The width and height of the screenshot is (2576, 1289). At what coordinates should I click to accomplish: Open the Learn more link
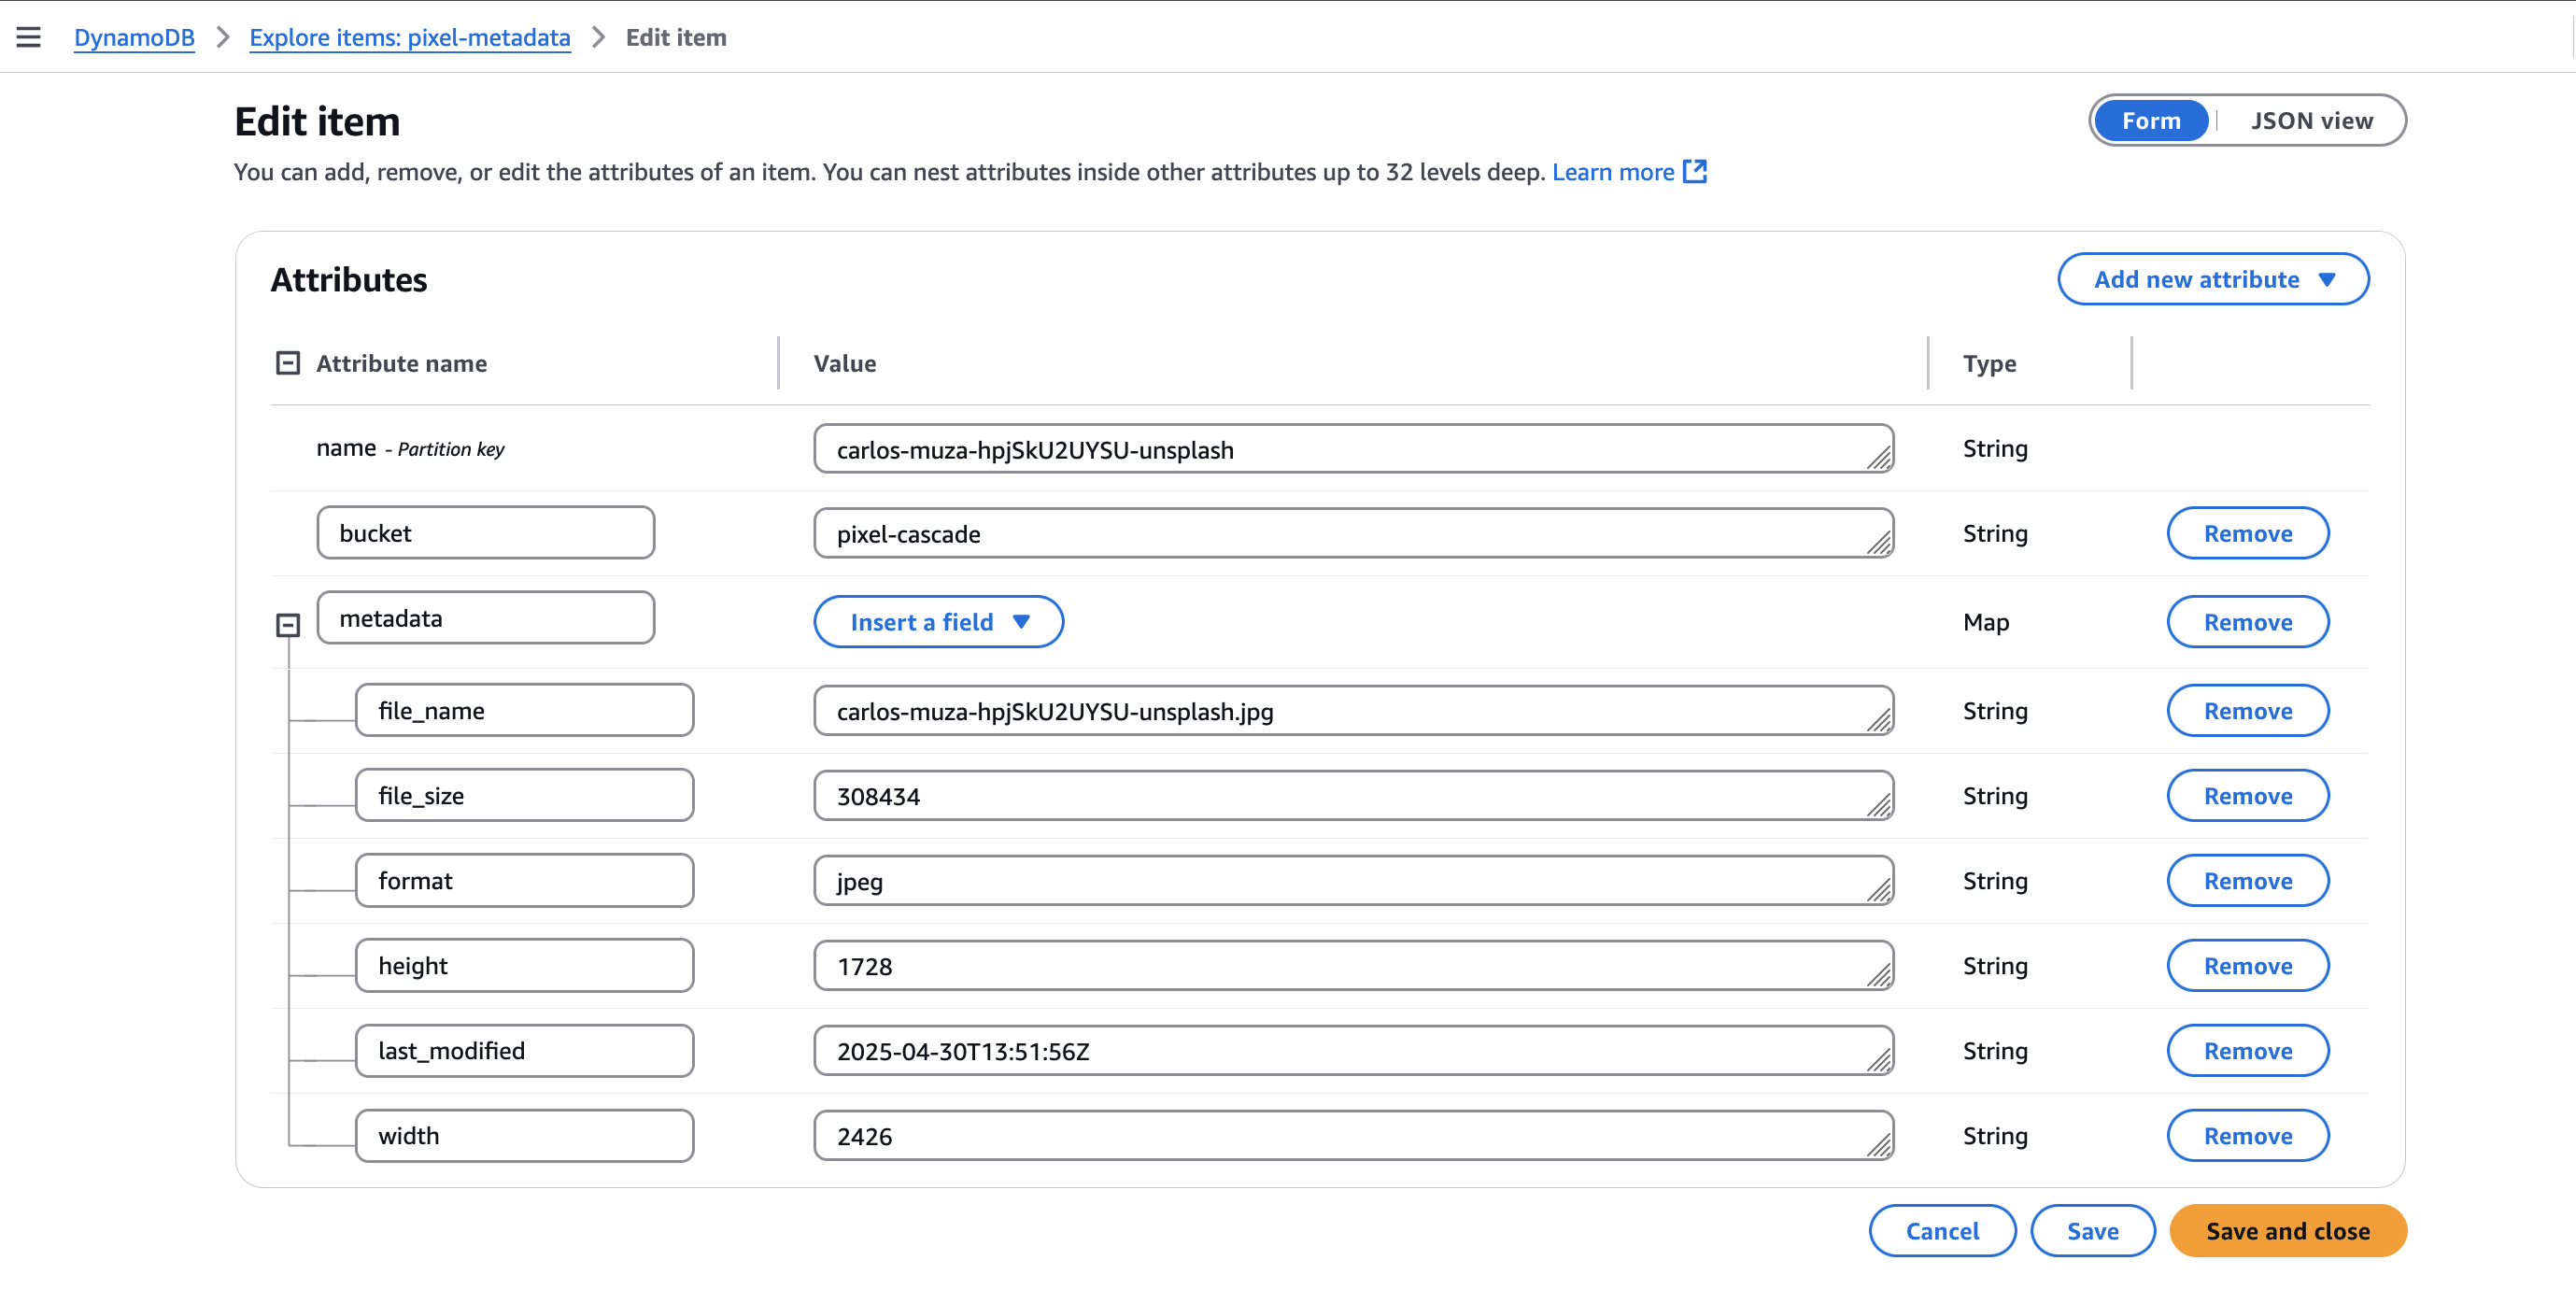point(1613,172)
